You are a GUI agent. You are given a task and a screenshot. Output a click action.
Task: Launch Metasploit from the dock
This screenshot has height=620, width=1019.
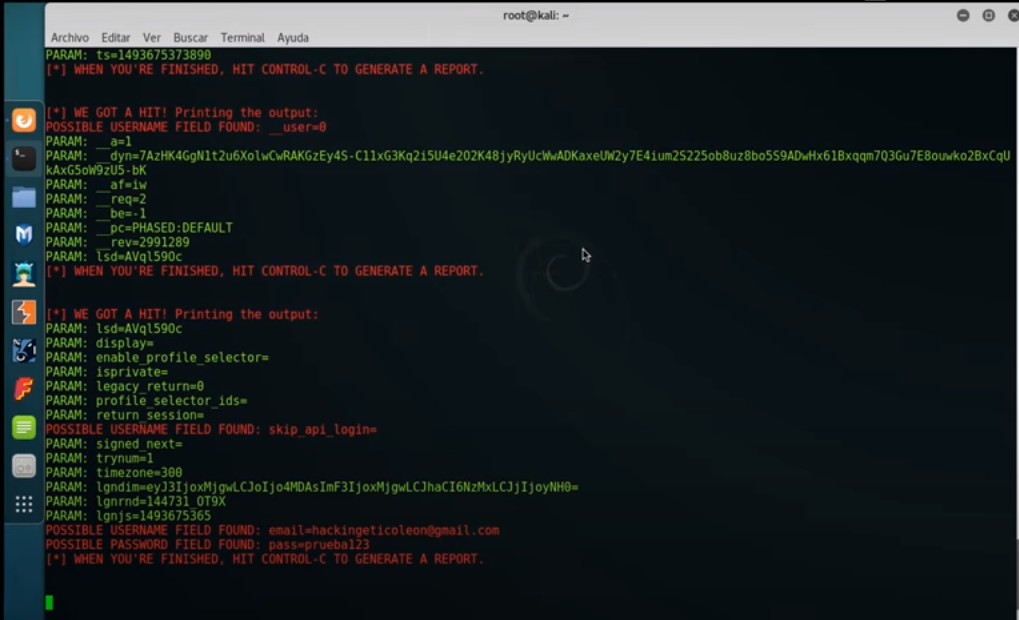pyautogui.click(x=24, y=235)
